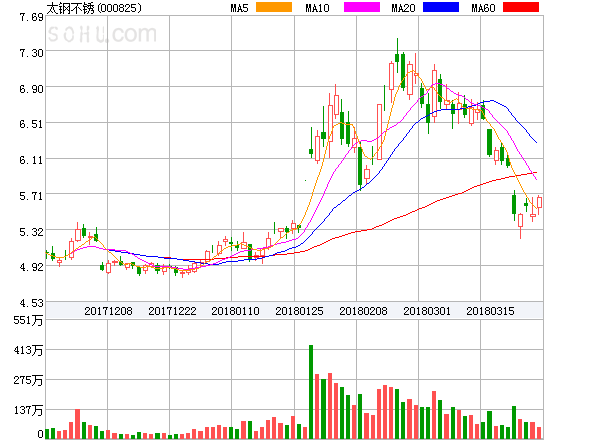Screen dimensions: 600x440
Task: Click the 20180315 date label
Action: click(491, 311)
